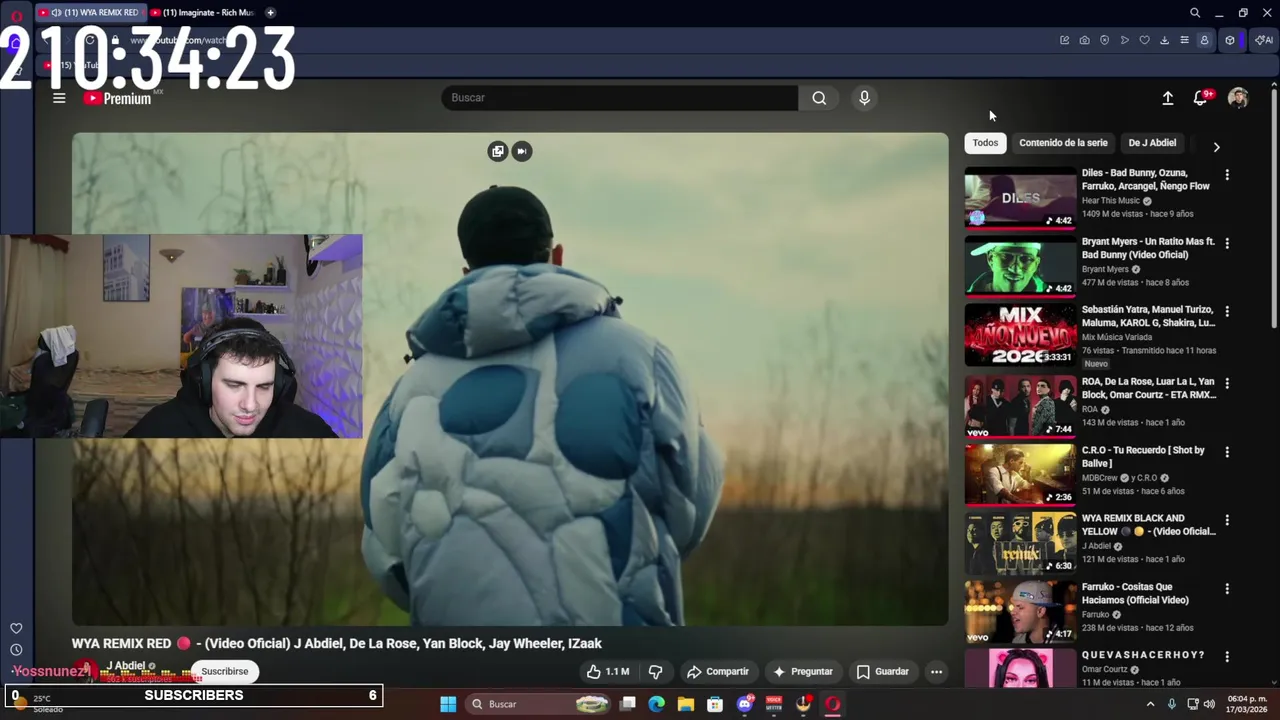This screenshot has height=720, width=1280.
Task: Open options menu for Diles video
Action: [1227, 175]
